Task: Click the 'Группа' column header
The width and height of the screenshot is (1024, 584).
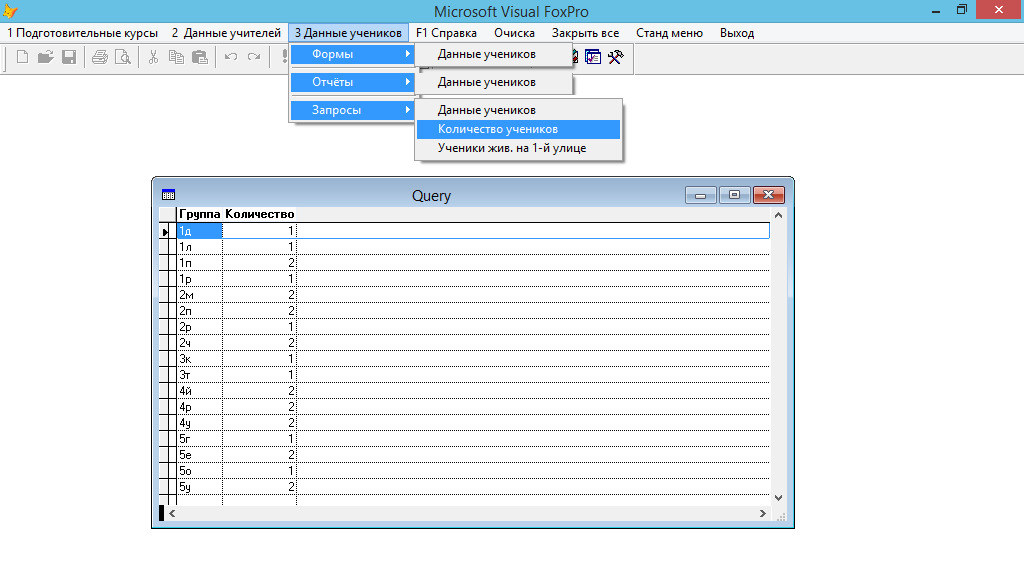Action: (x=200, y=214)
